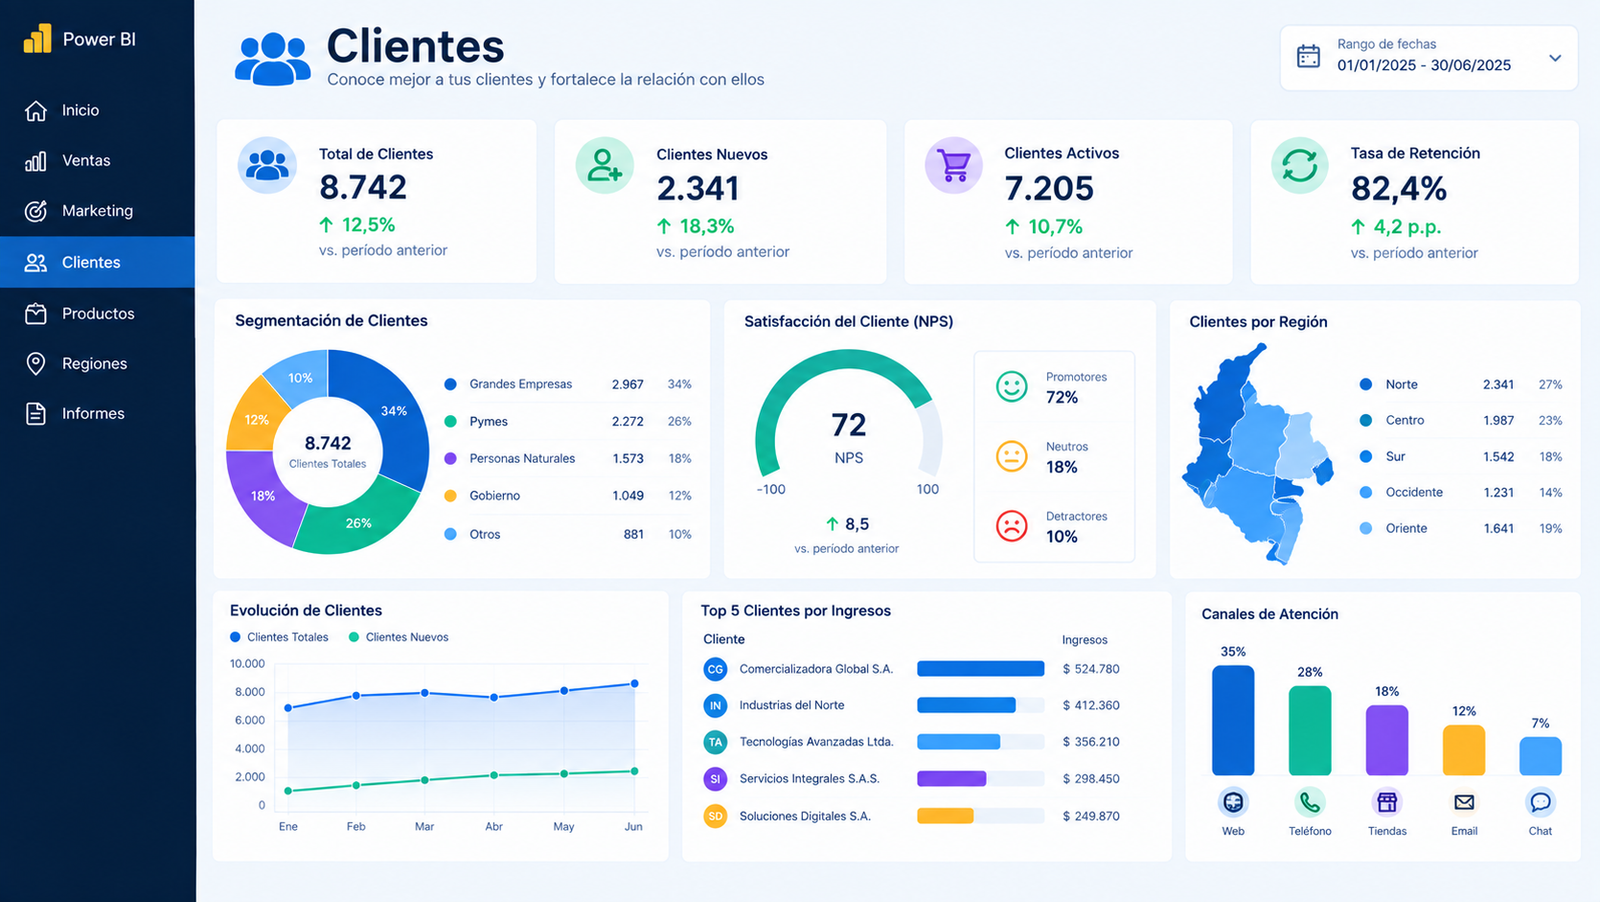Click the Email envelope icon
1600x902 pixels.
point(1464,802)
